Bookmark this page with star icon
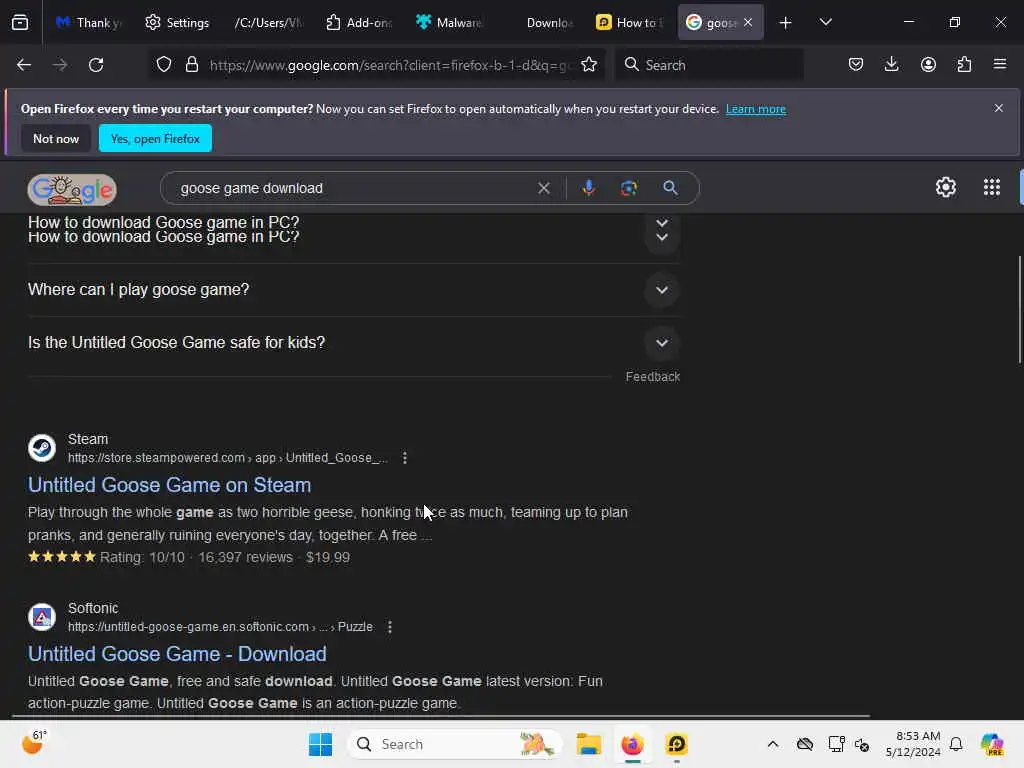Screen dimensions: 1024x768 [x=589, y=65]
